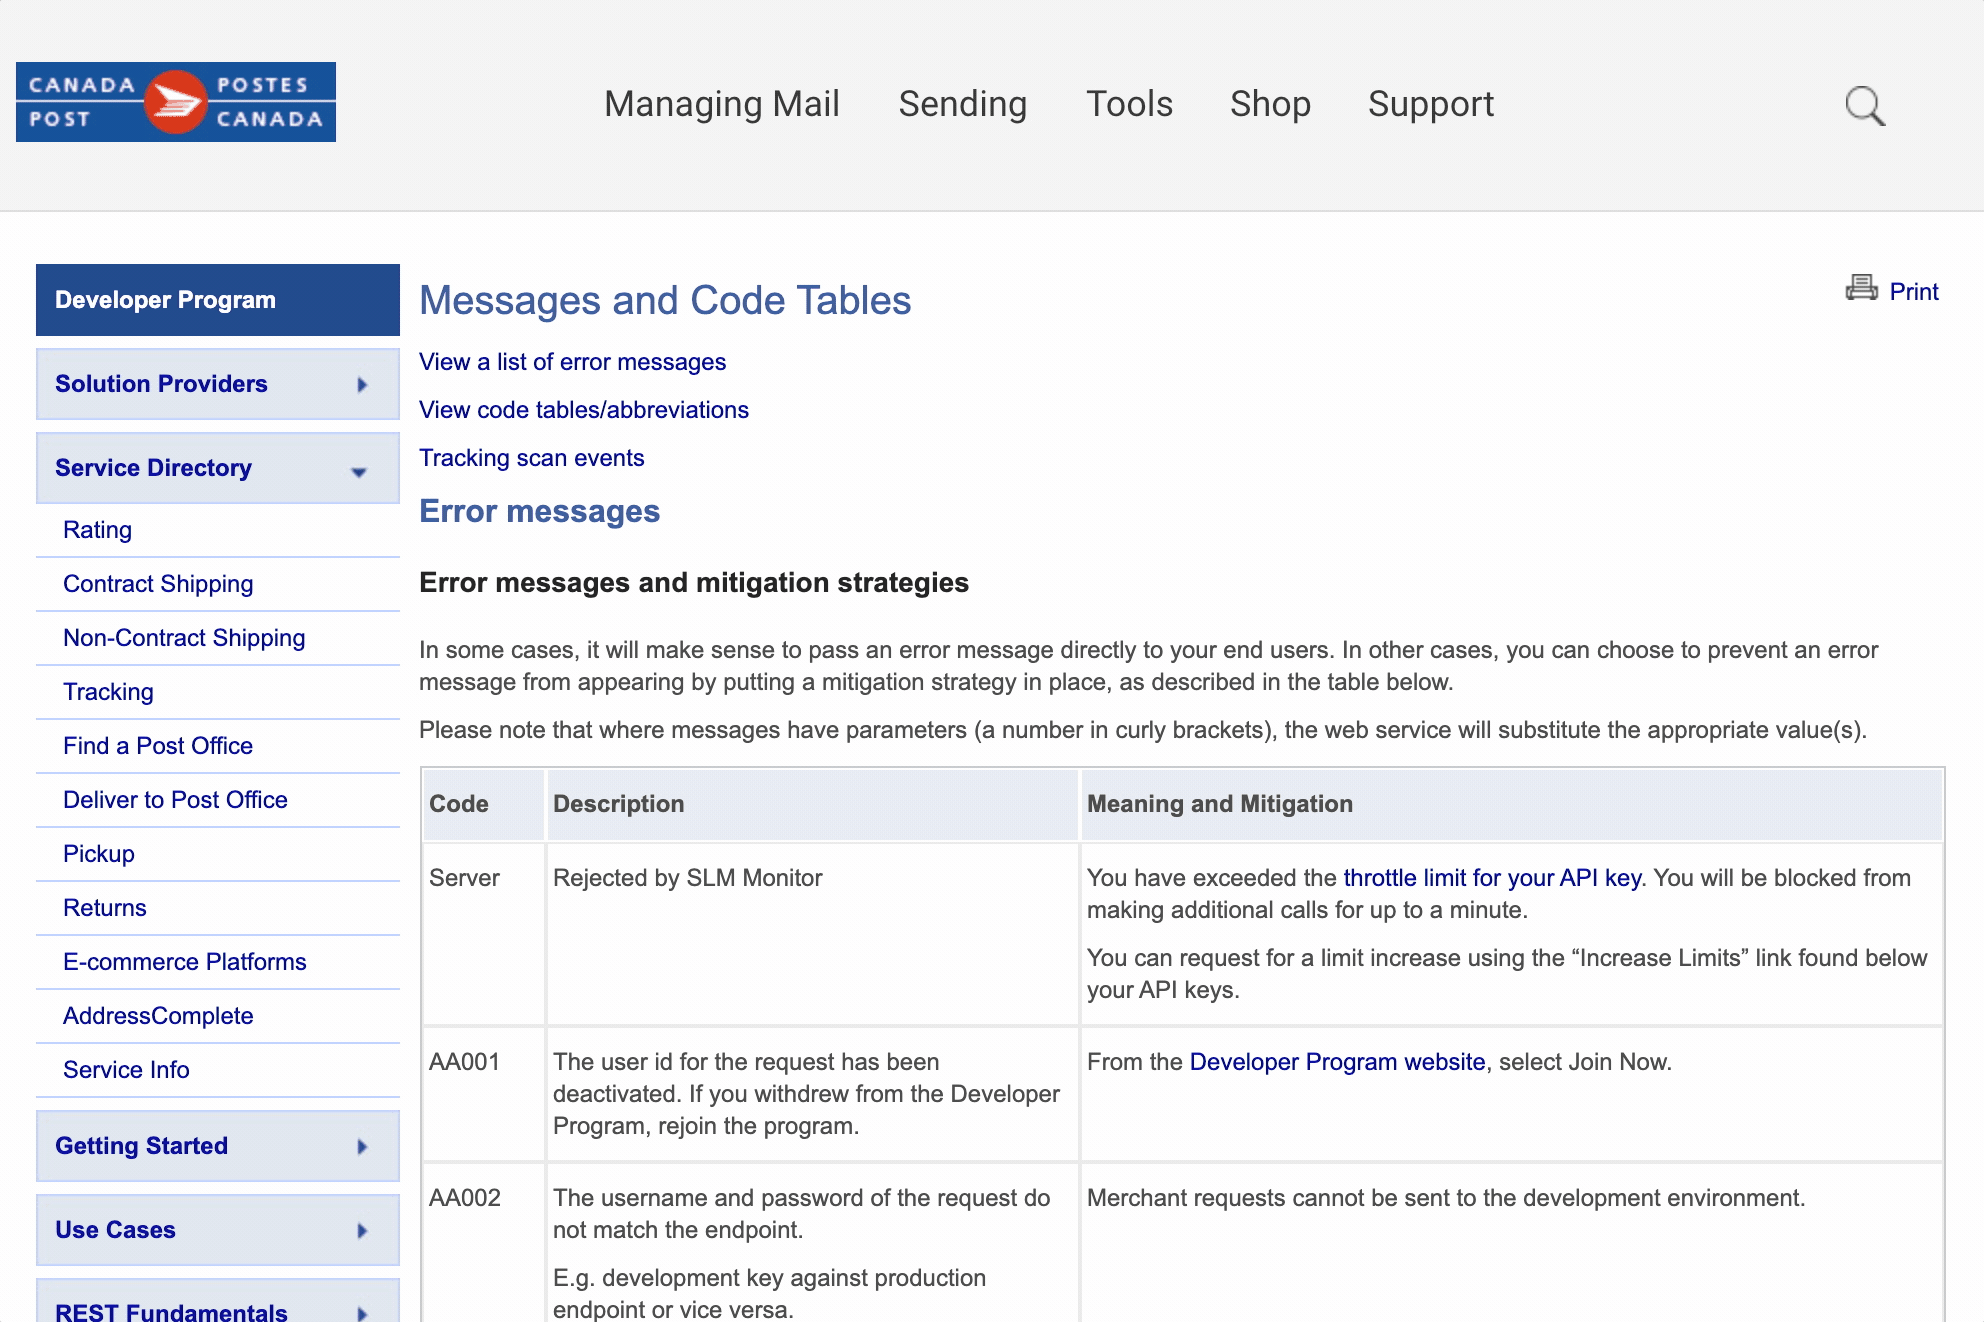This screenshot has height=1322, width=1984.
Task: Open the Support menu
Action: point(1431,104)
